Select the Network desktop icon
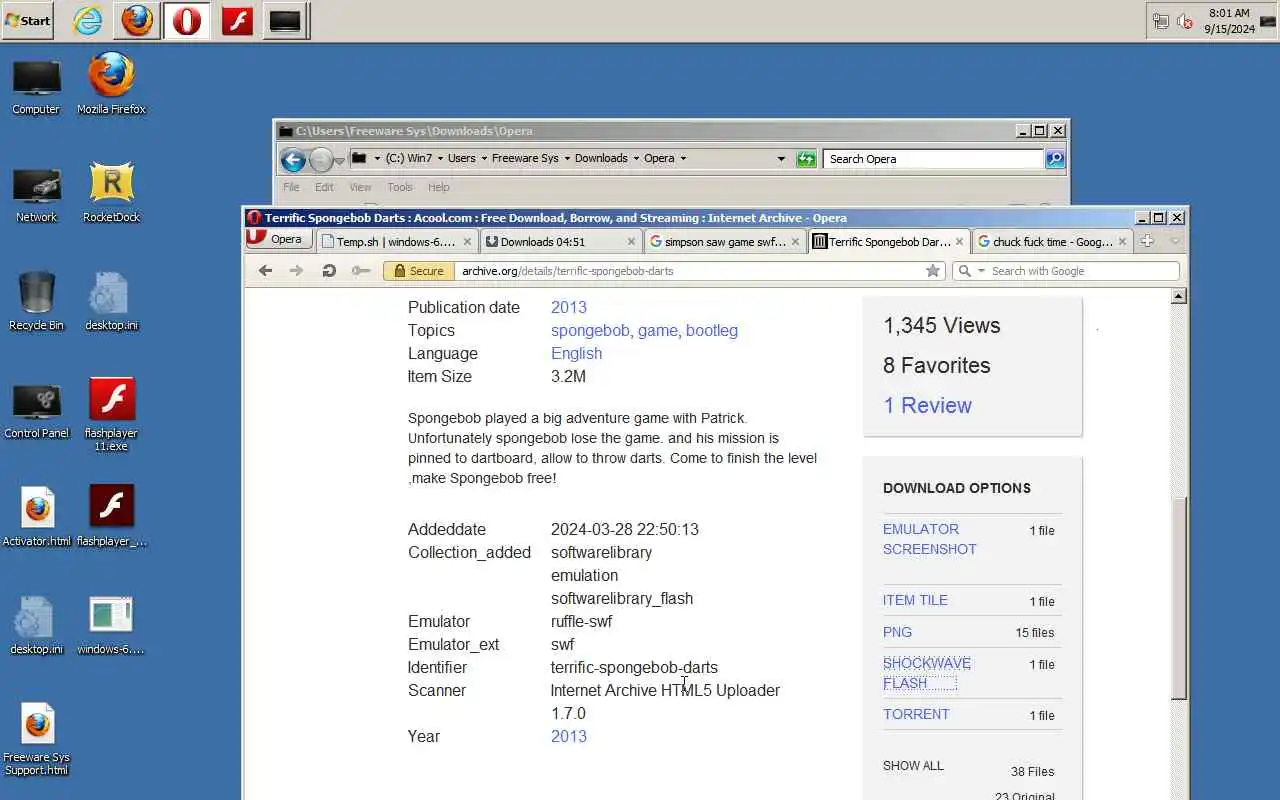Image resolution: width=1280 pixels, height=800 pixels. click(36, 195)
